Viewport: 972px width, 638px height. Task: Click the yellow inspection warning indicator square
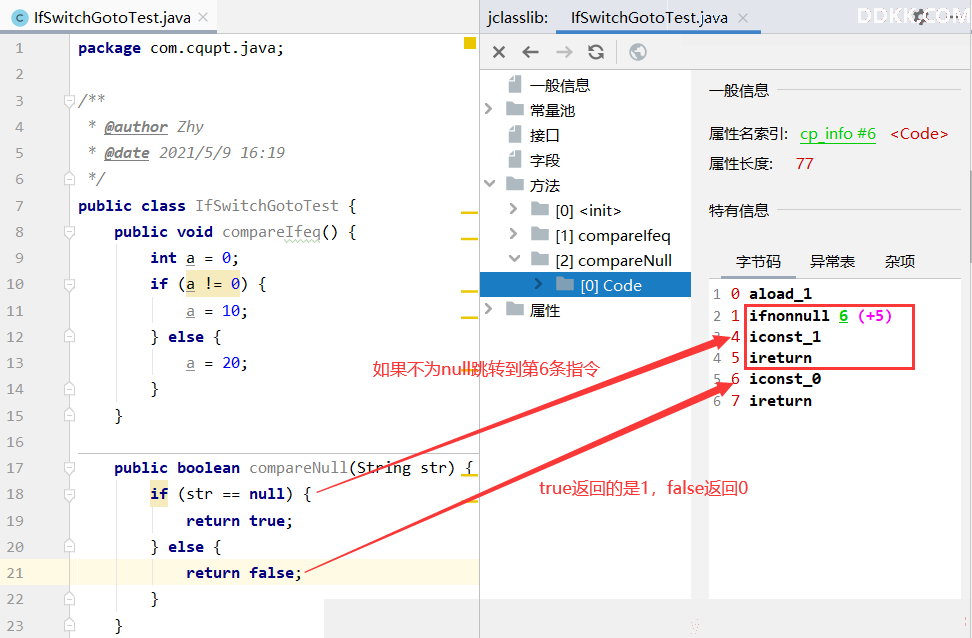pyautogui.click(x=470, y=43)
